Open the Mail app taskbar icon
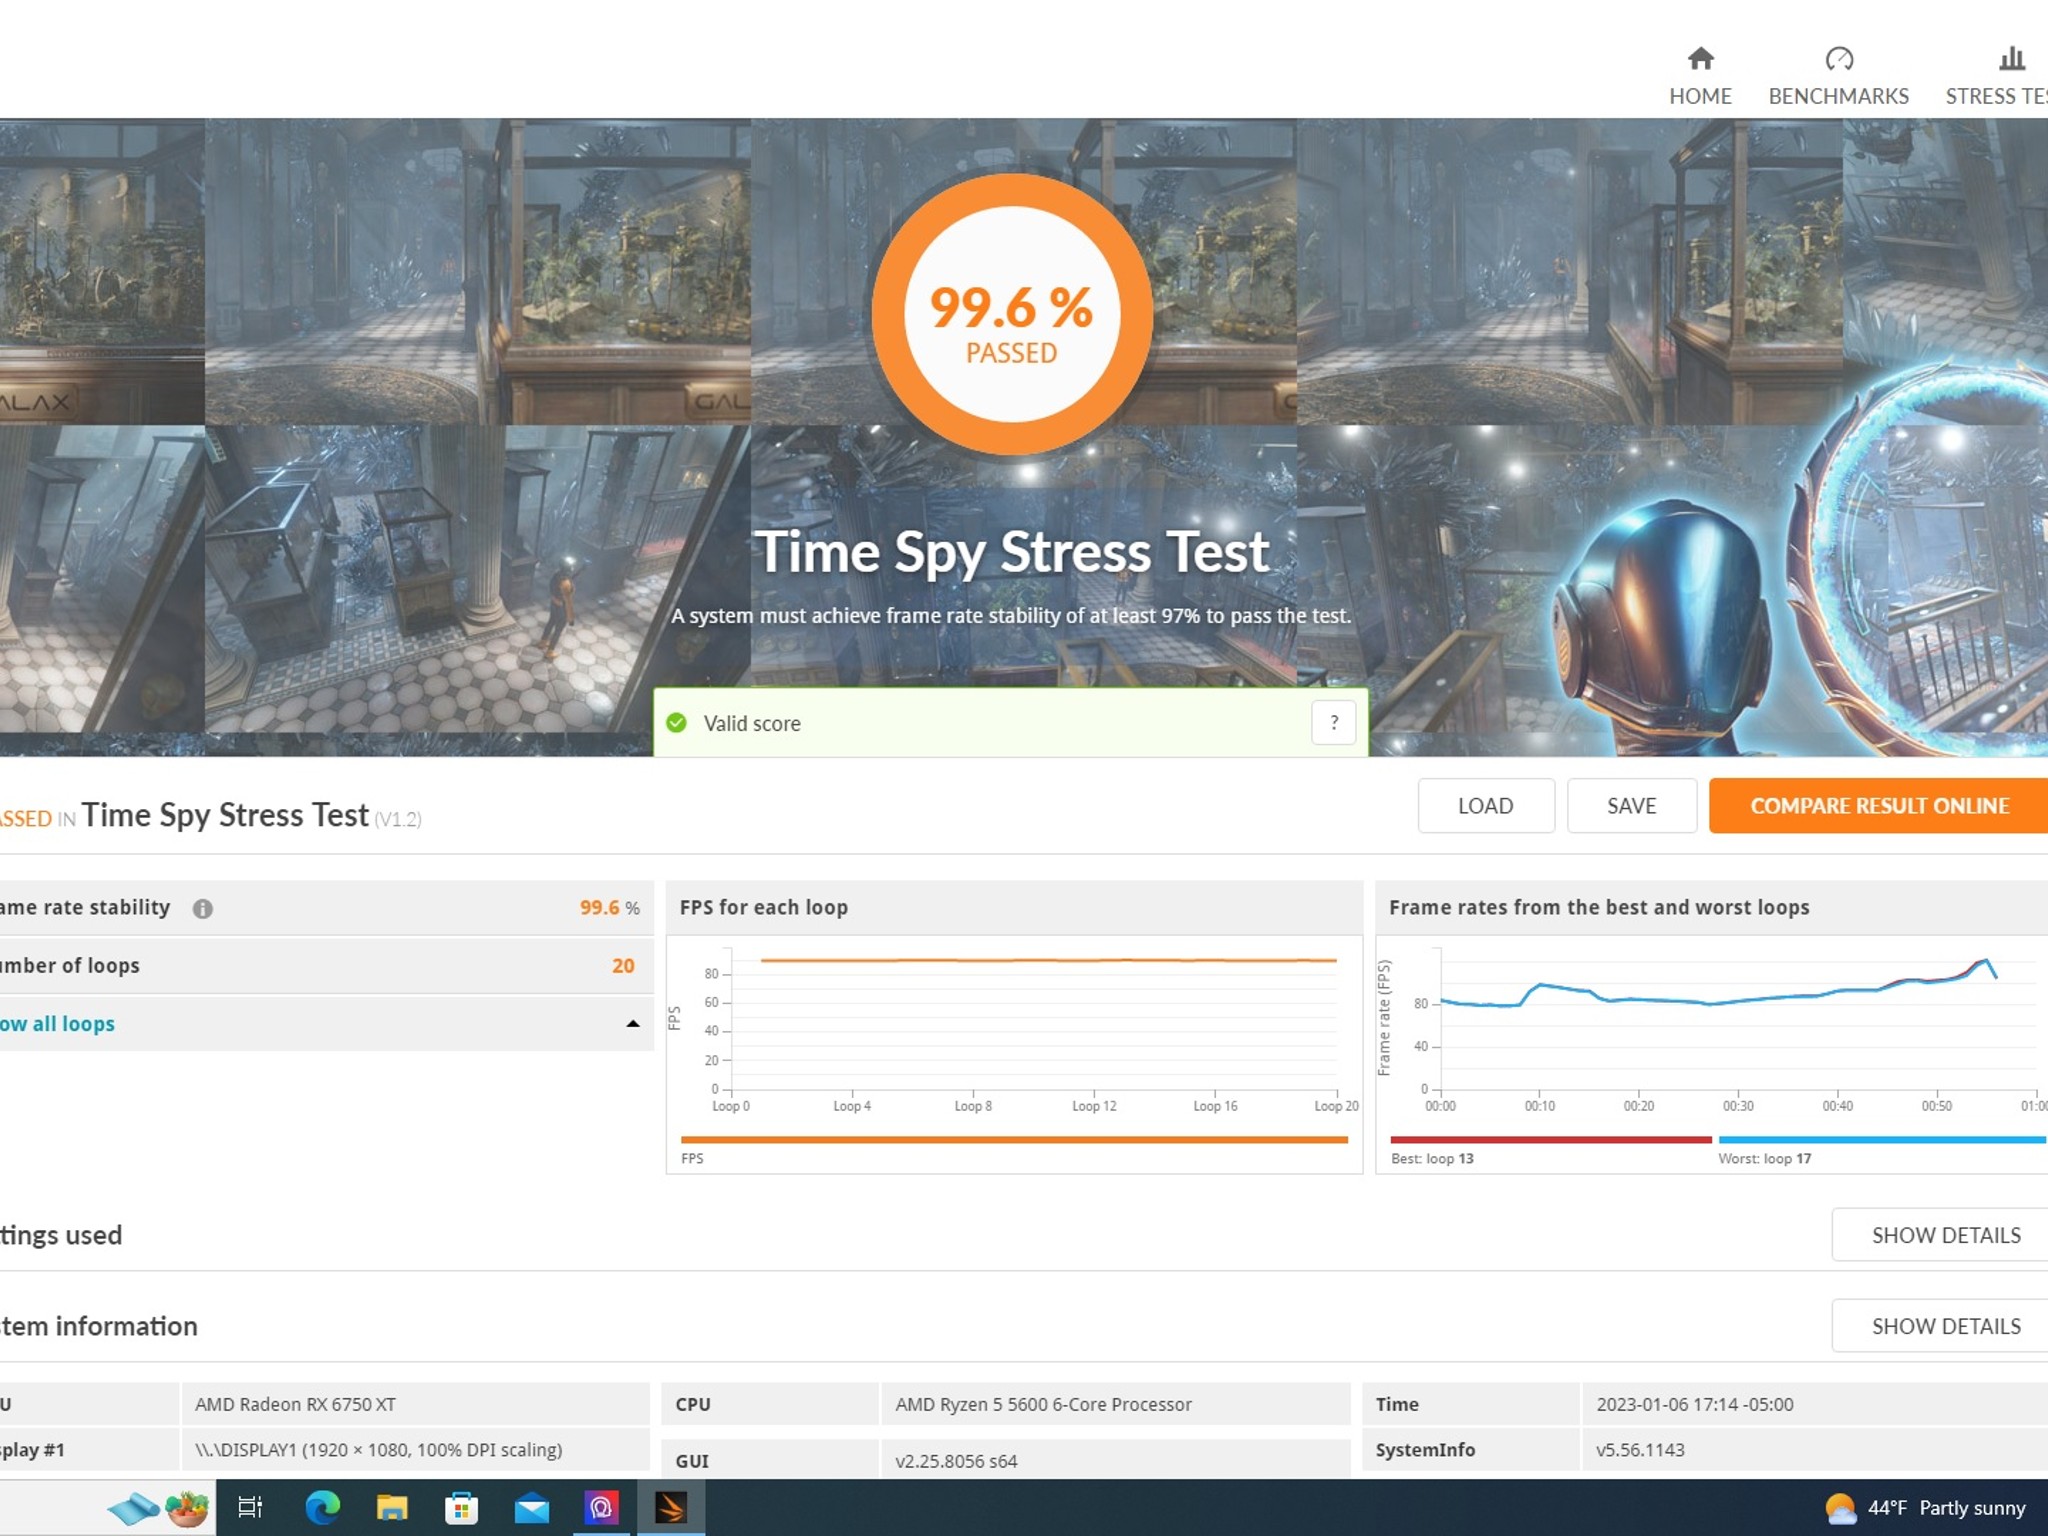2048x1536 pixels. pos(531,1507)
